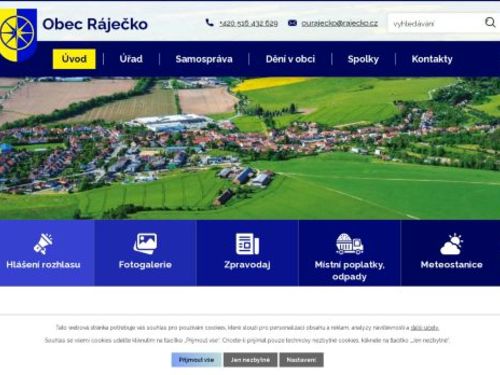Click the ourajecko@rajecko.cz email link
Screen dimensions: 500x375
click(339, 23)
